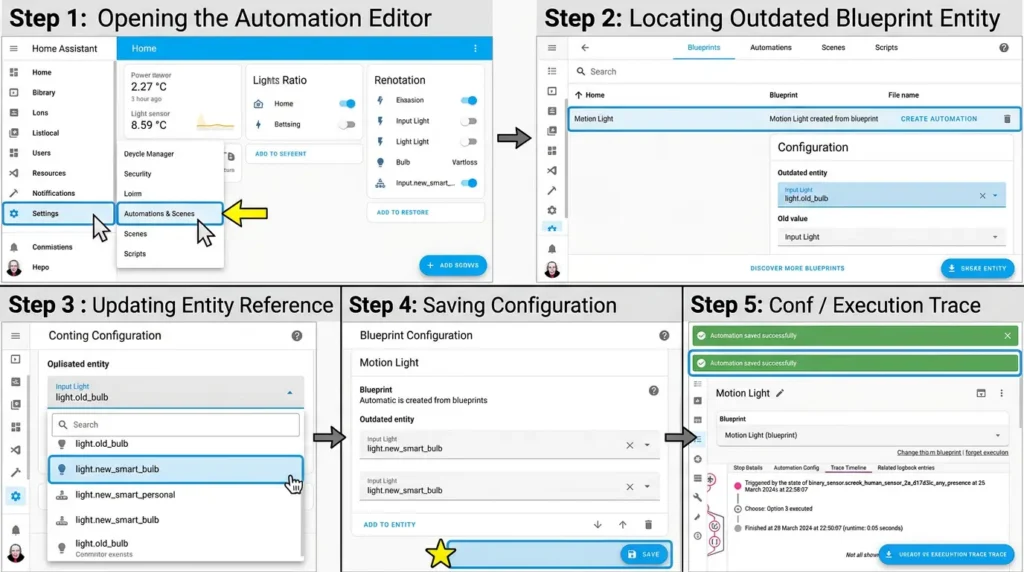Click trash icon beside ADD TO ENTITY

pos(648,524)
